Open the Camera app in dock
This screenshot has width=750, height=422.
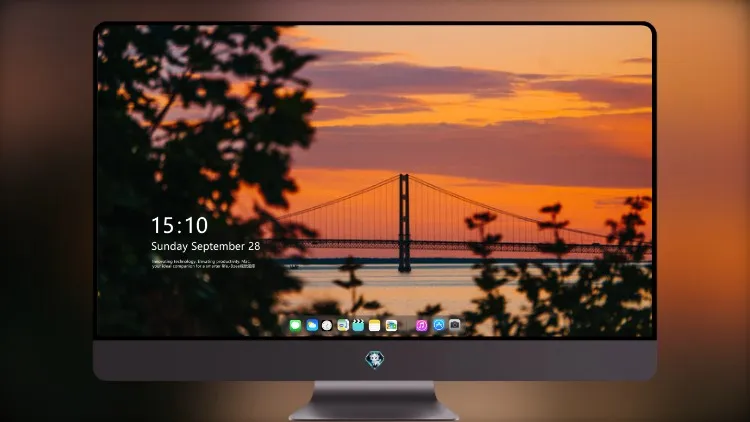pos(455,325)
